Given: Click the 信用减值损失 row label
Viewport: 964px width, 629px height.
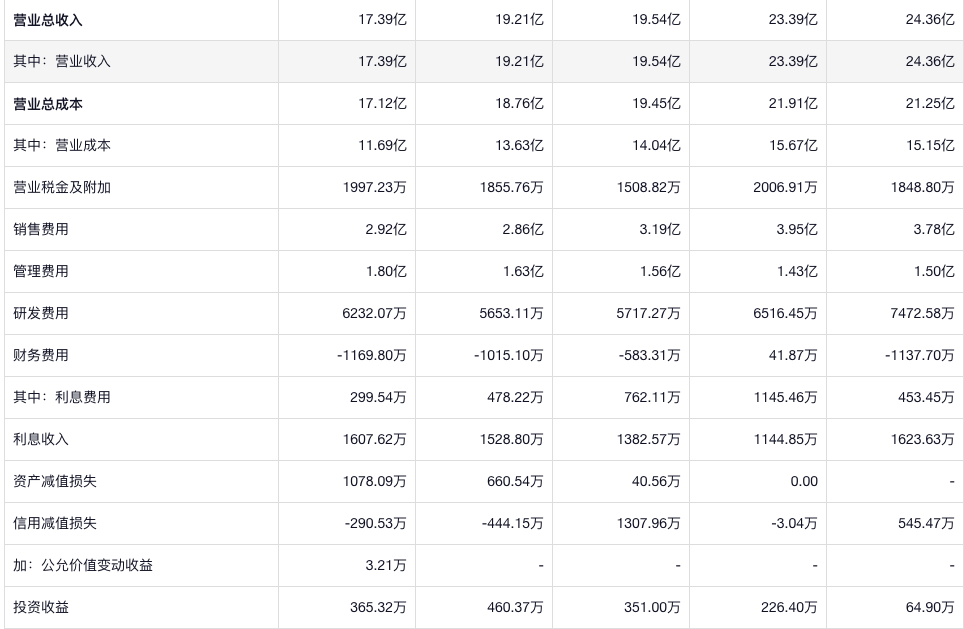Looking at the screenshot, I should point(55,524).
